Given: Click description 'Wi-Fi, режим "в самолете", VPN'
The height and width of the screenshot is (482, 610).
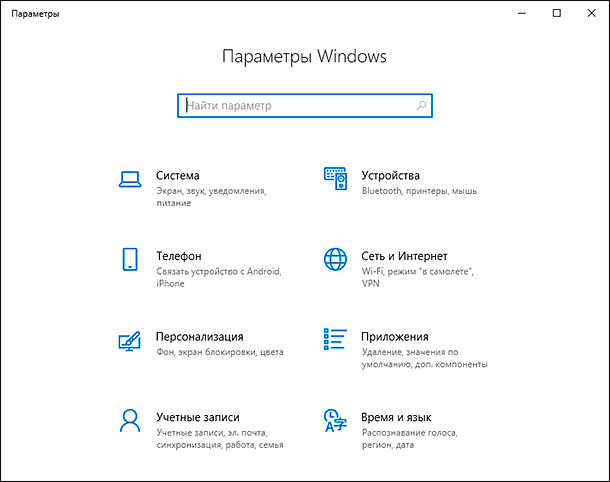Looking at the screenshot, I should coord(418,277).
